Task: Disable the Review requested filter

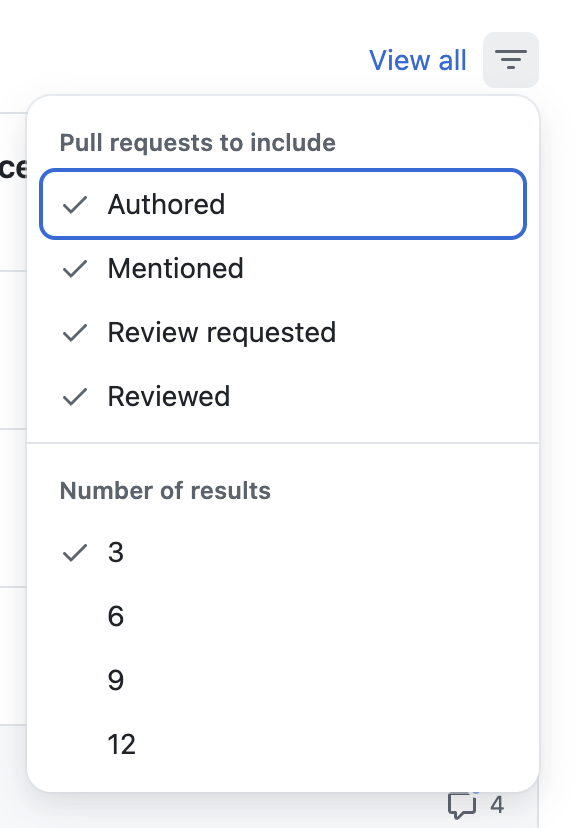Action: (283, 333)
